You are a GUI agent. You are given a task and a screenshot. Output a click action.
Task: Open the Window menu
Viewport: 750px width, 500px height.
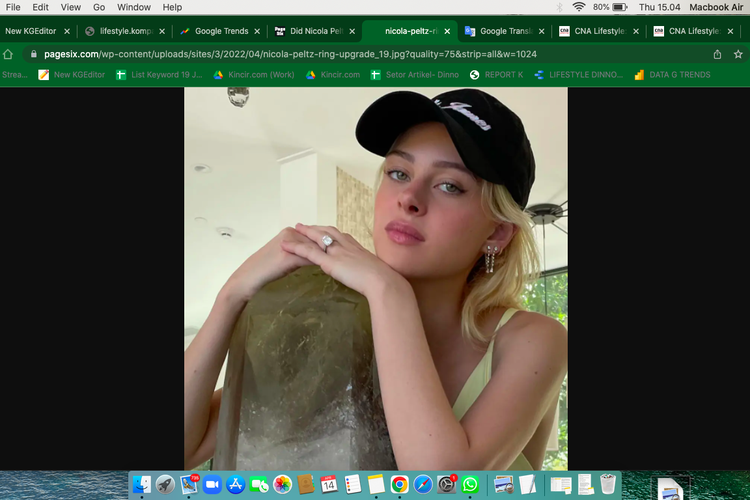click(x=134, y=7)
